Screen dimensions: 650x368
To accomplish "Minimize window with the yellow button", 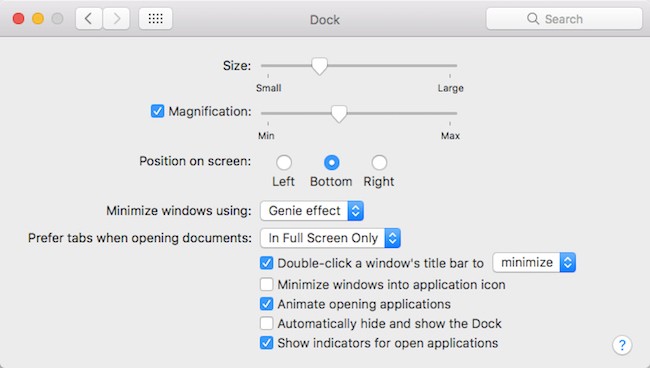I will (x=38, y=19).
